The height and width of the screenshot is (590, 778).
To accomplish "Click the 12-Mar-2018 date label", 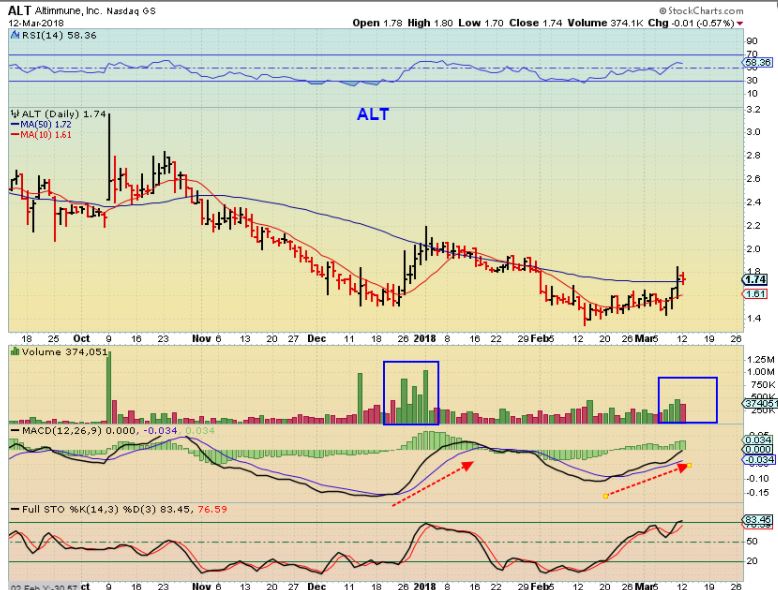I will pyautogui.click(x=36, y=23).
